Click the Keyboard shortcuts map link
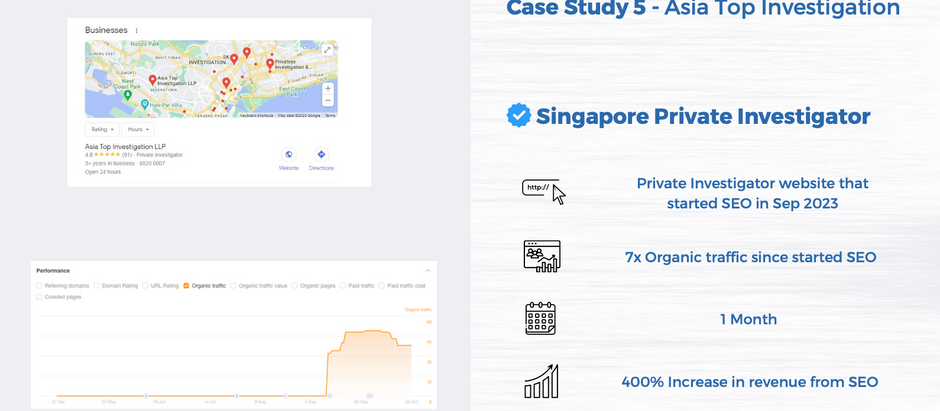The image size is (940, 411). [257, 115]
